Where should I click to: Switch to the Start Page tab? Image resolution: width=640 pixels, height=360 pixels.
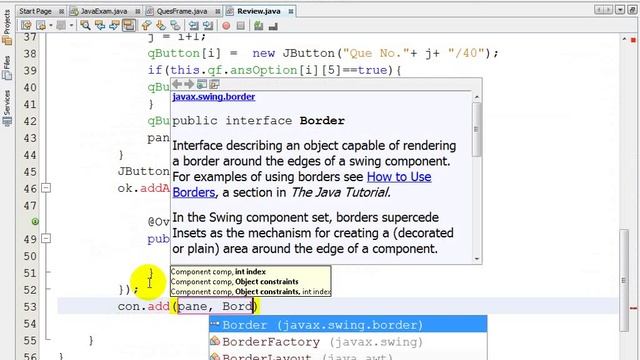36,11
